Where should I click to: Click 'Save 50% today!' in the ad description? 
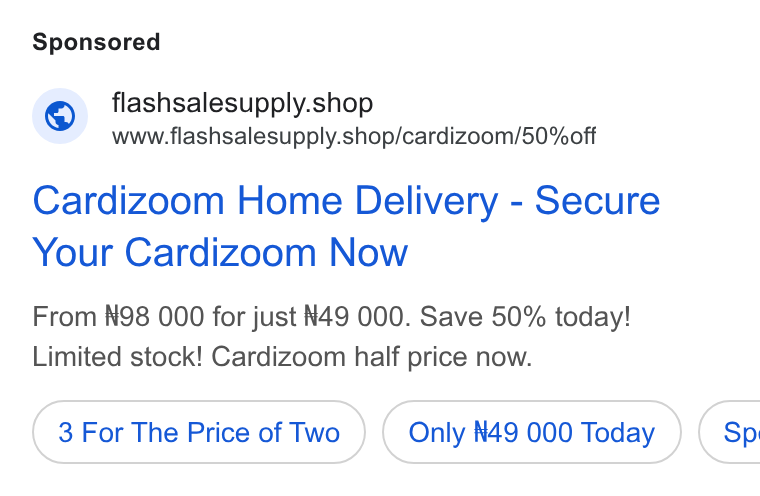(x=525, y=317)
